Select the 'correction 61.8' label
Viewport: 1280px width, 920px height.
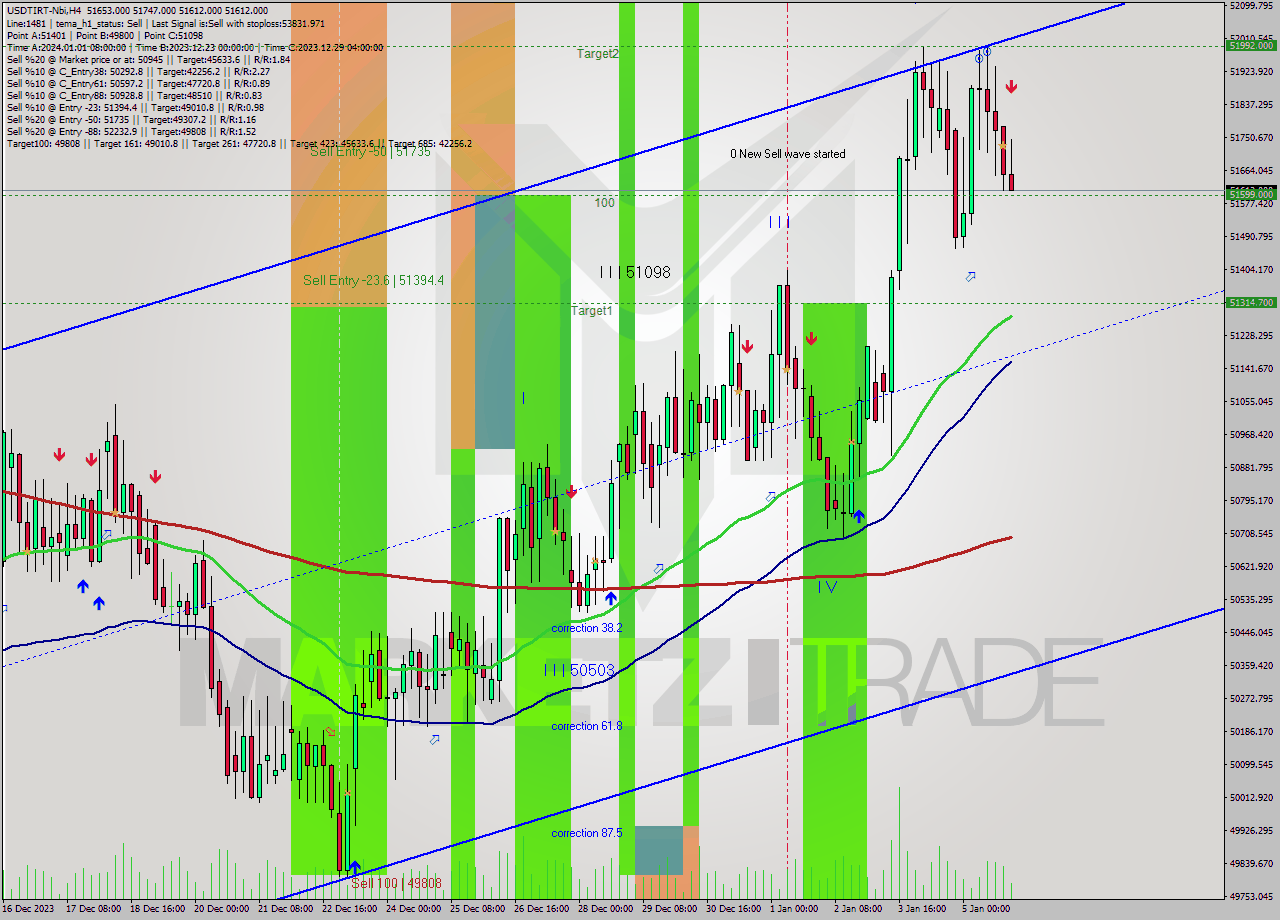click(x=586, y=726)
